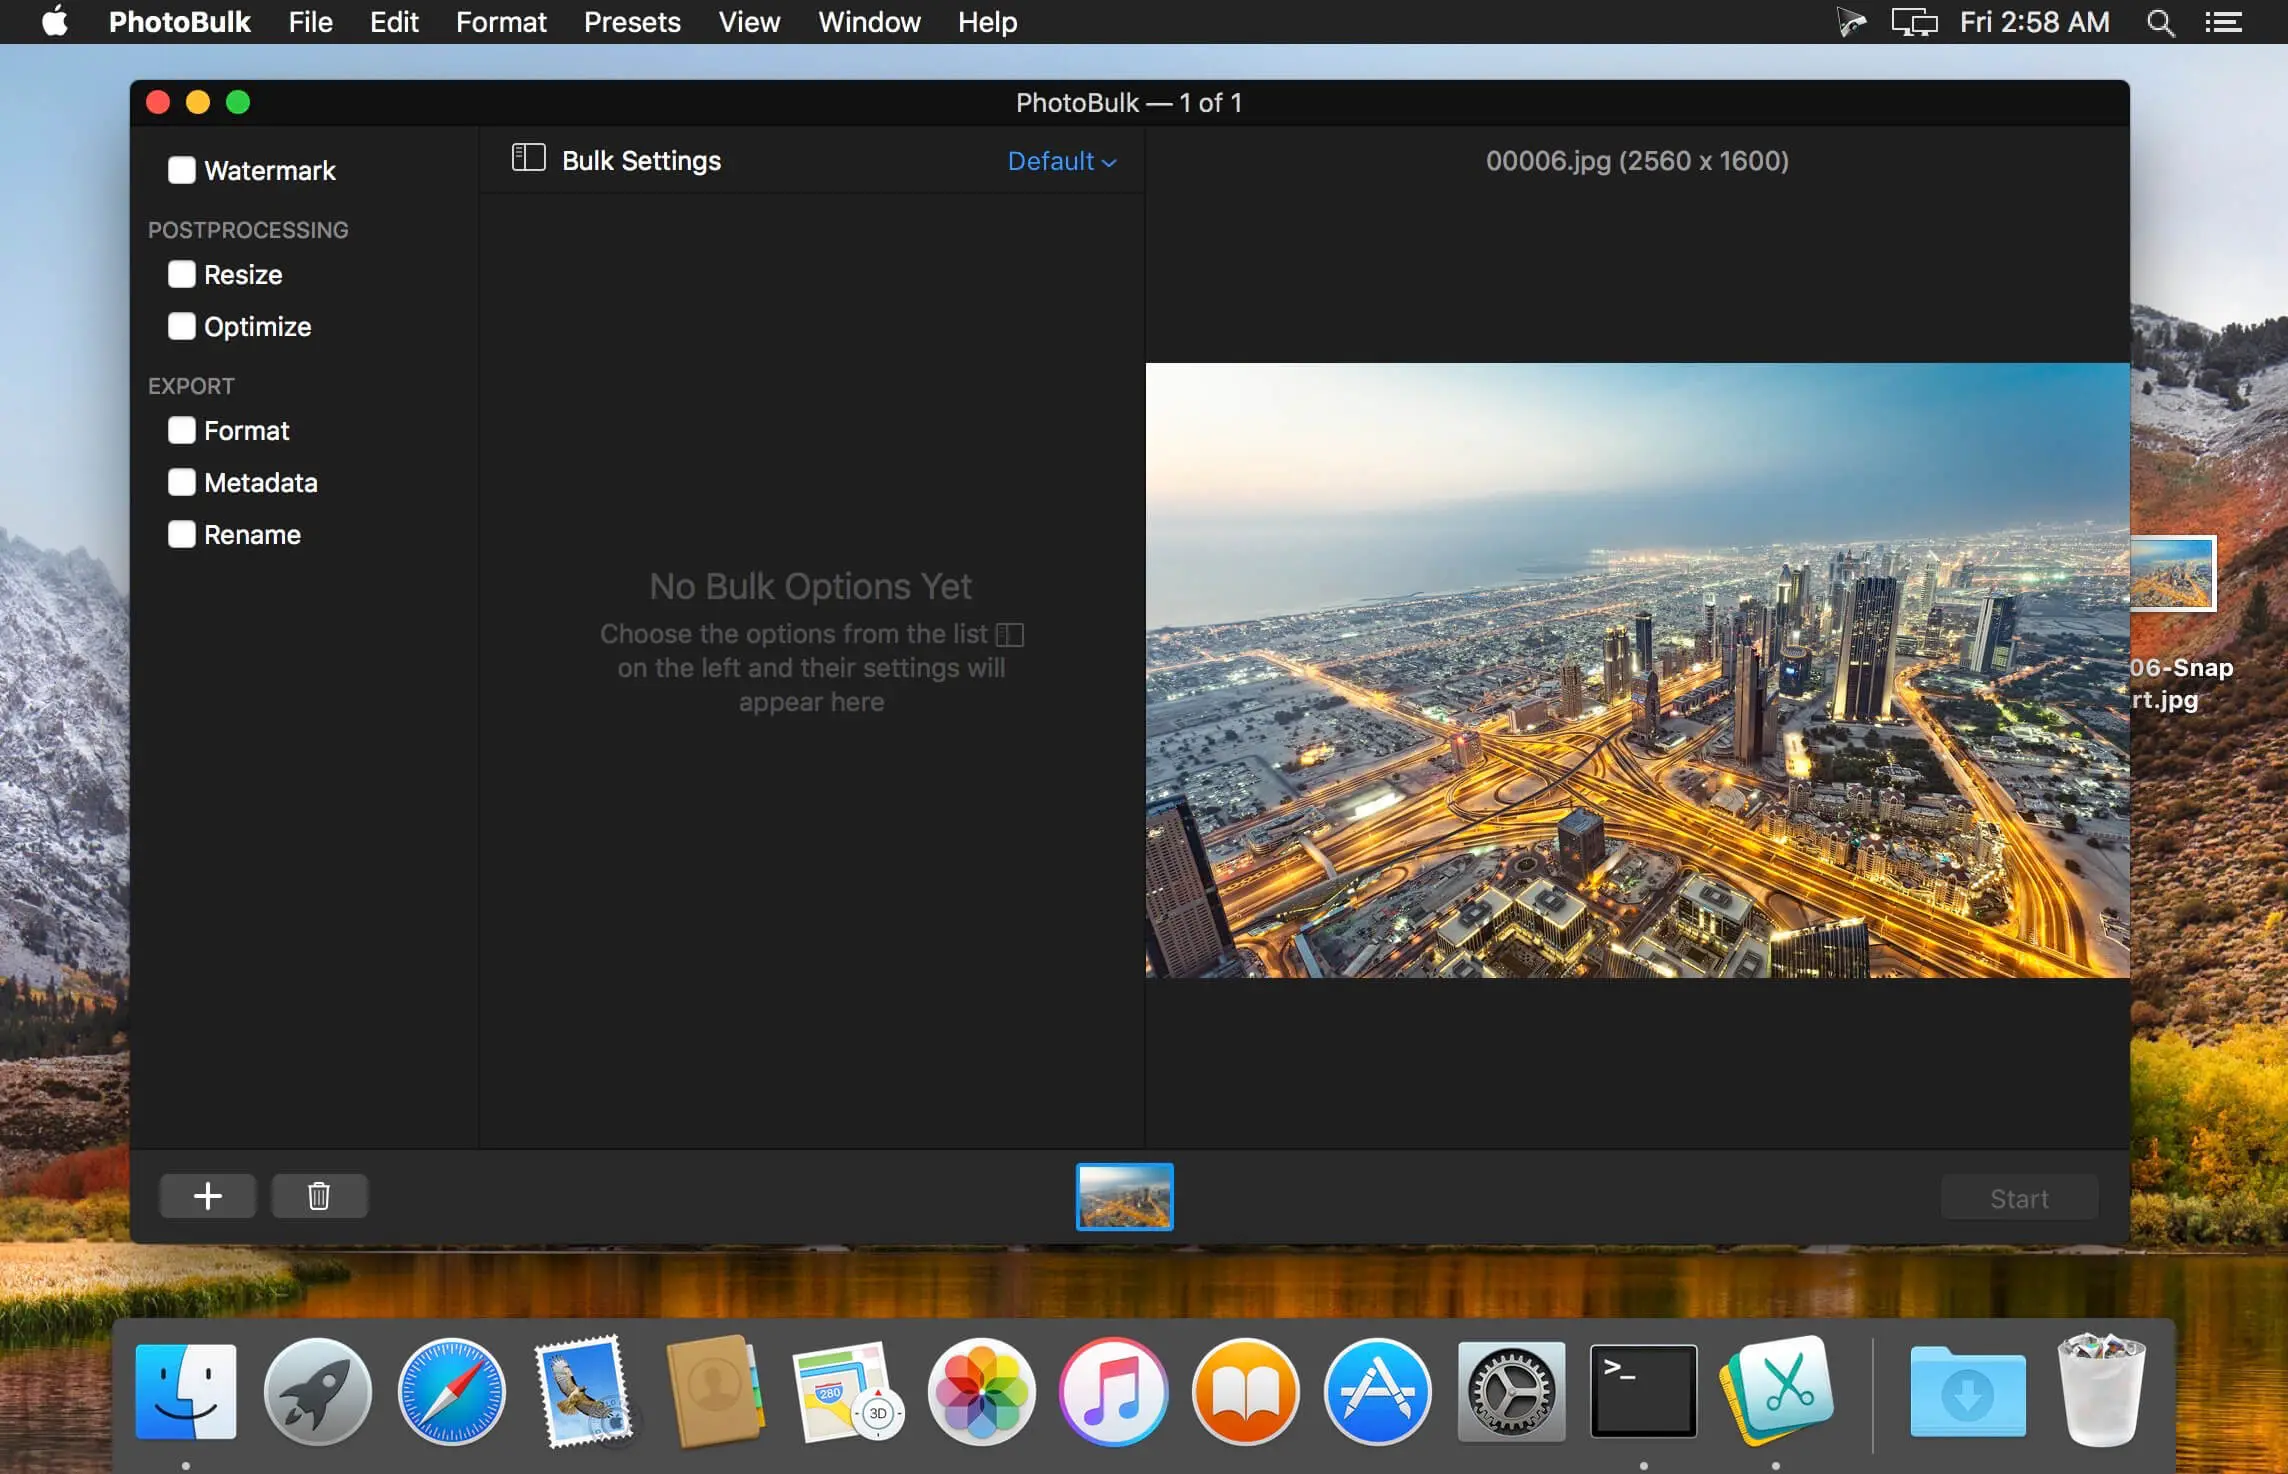Open the Format menu bar item
Image resolution: width=2288 pixels, height=1474 pixels.
click(502, 22)
